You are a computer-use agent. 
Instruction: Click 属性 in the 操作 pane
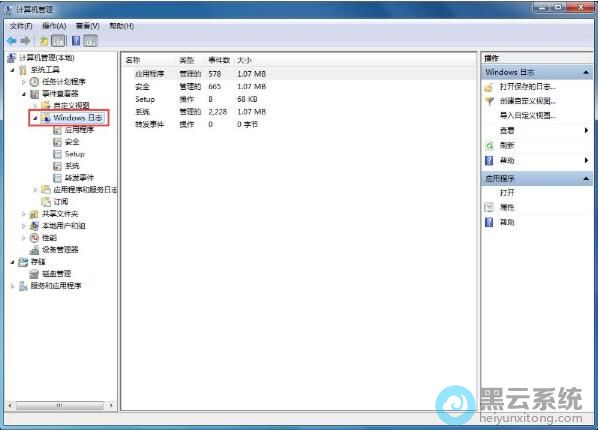507,208
